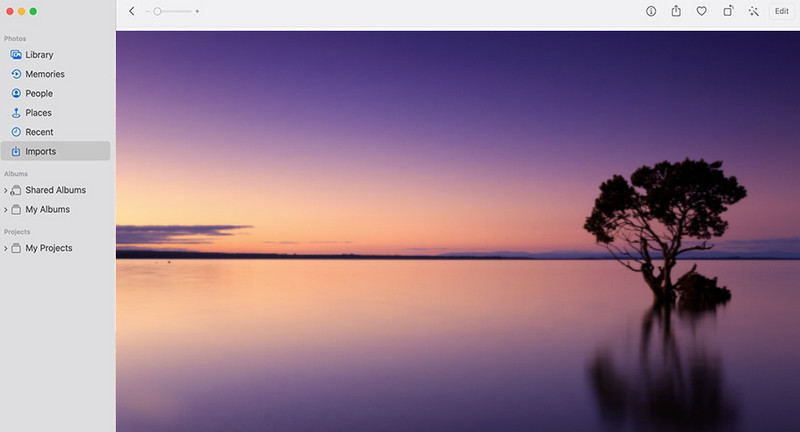The height and width of the screenshot is (432, 800).
Task: Go to Places in sidebar
Action: (38, 113)
